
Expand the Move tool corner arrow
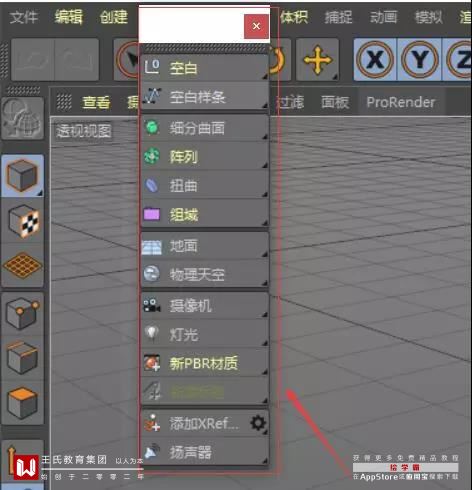(335, 76)
